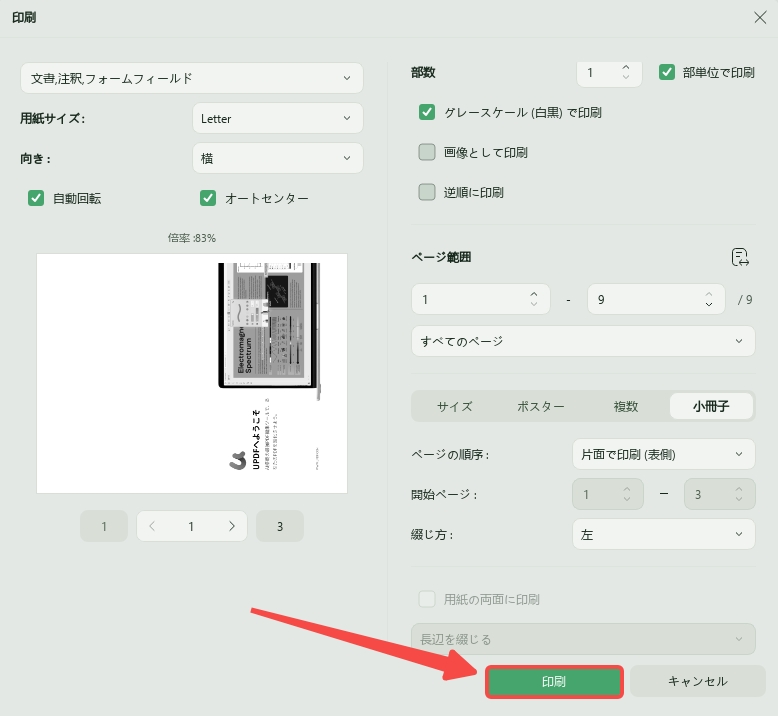Click 開始ページ start field showing 1
Image resolution: width=778 pixels, height=716 pixels.
coord(608,494)
